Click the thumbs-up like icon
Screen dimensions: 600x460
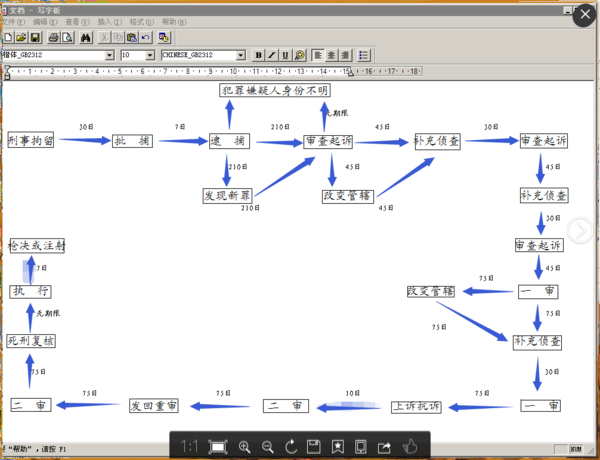[408, 445]
